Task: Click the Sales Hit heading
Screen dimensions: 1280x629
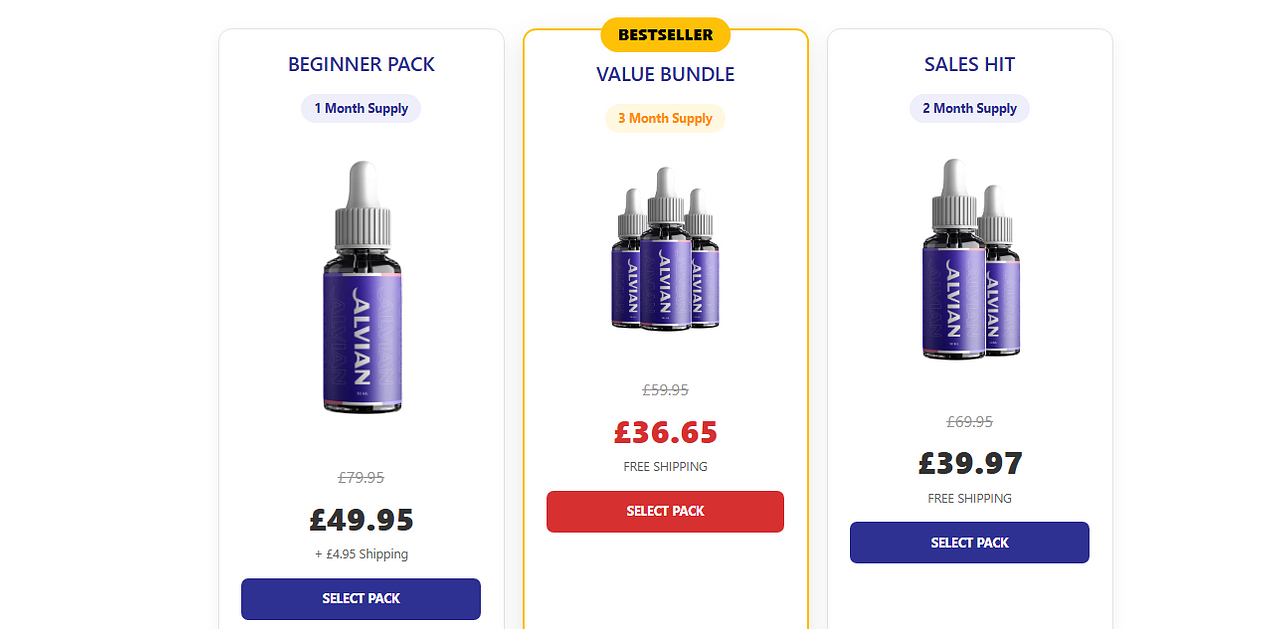Action: tap(969, 65)
